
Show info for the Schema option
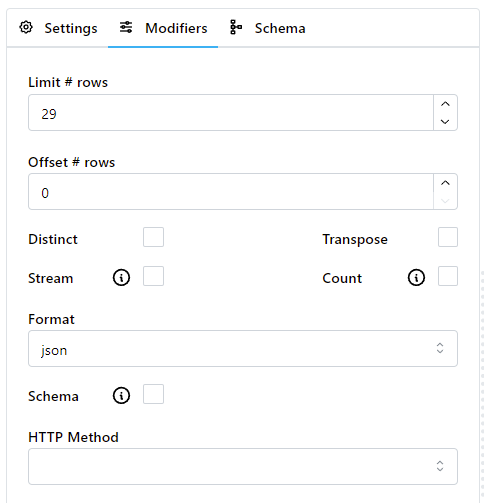coord(121,396)
